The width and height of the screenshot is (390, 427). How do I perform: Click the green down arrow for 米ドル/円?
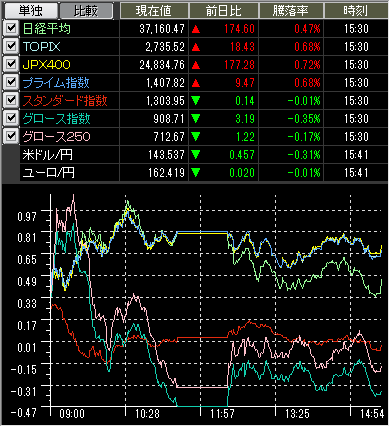click(196, 155)
